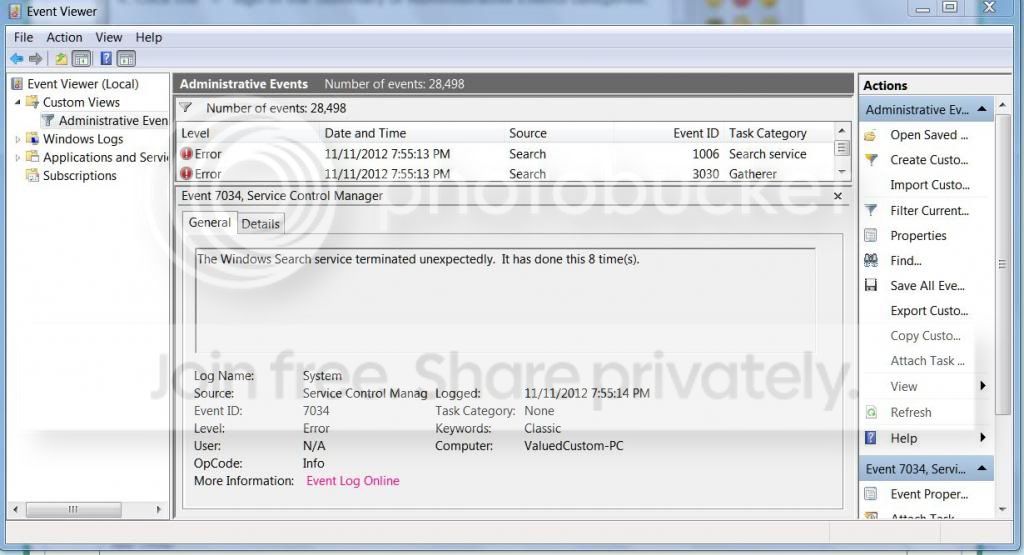This screenshot has width=1024, height=555.
Task: Go back with the toolbar Back arrow
Action: pos(17,59)
